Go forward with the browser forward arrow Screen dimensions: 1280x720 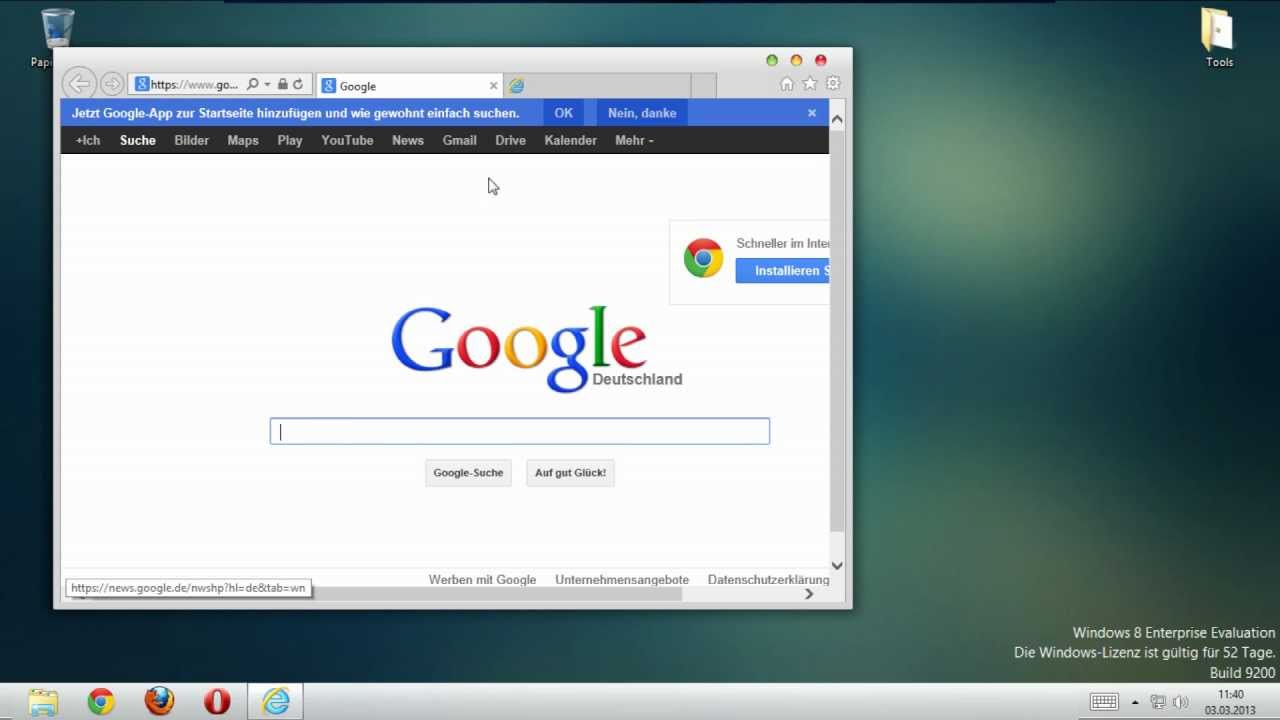click(x=112, y=84)
